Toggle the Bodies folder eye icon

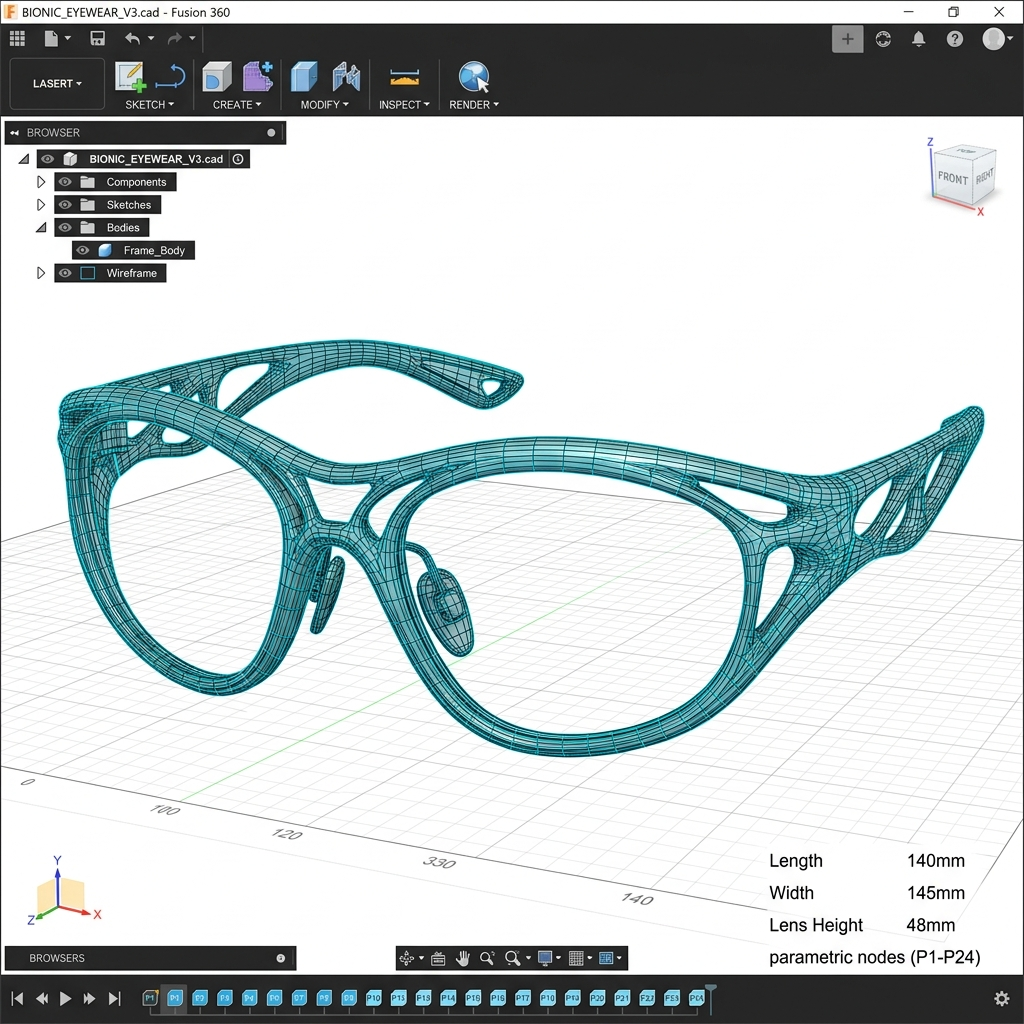(65, 227)
